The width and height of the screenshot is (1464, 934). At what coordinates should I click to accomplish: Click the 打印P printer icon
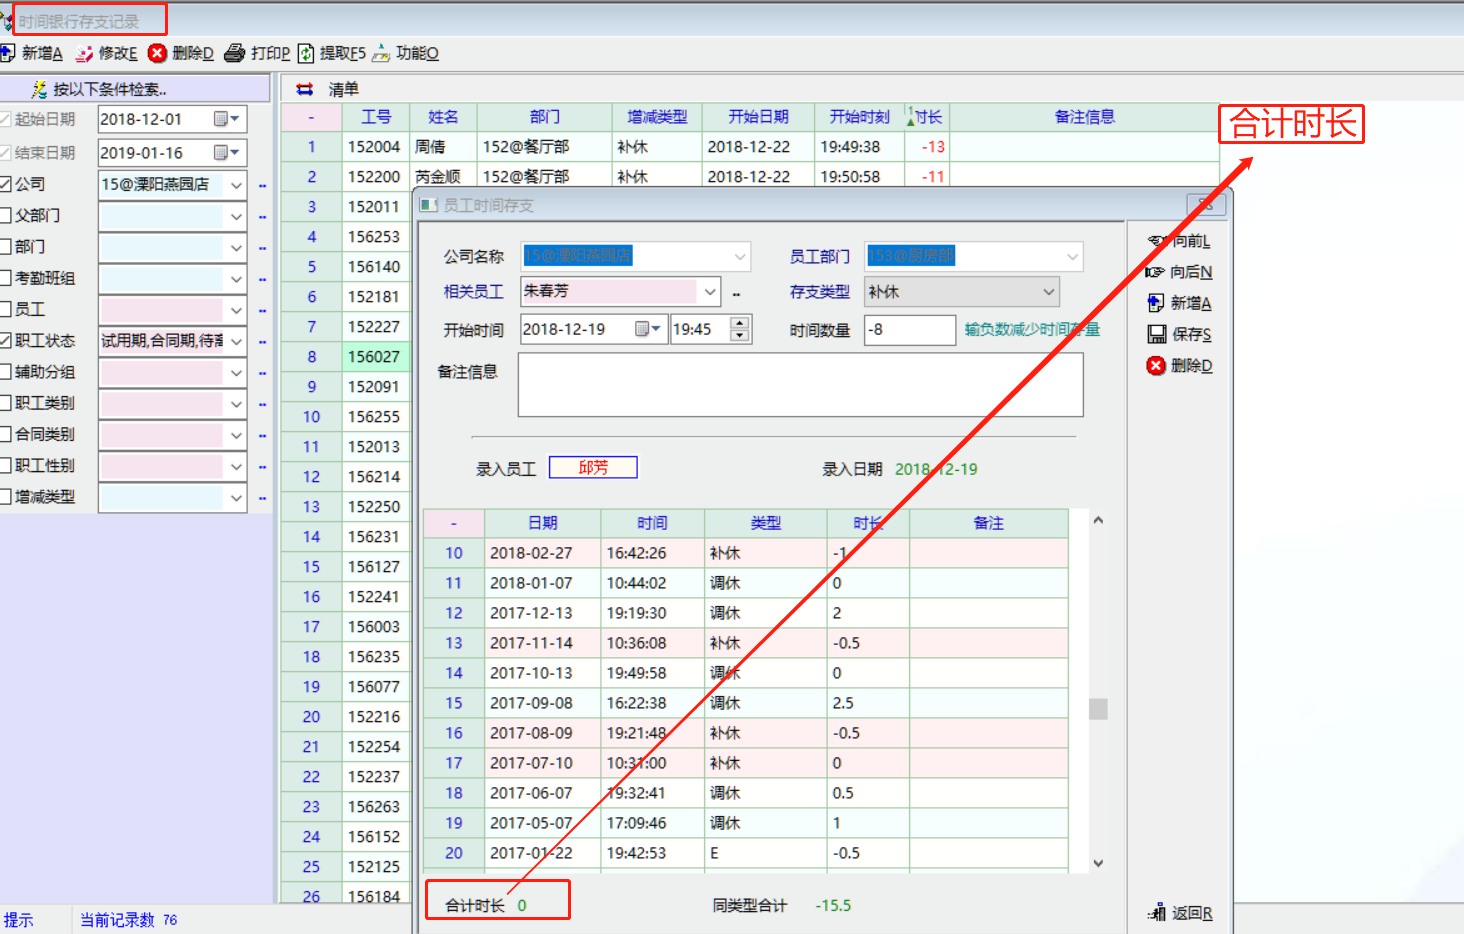(x=235, y=53)
